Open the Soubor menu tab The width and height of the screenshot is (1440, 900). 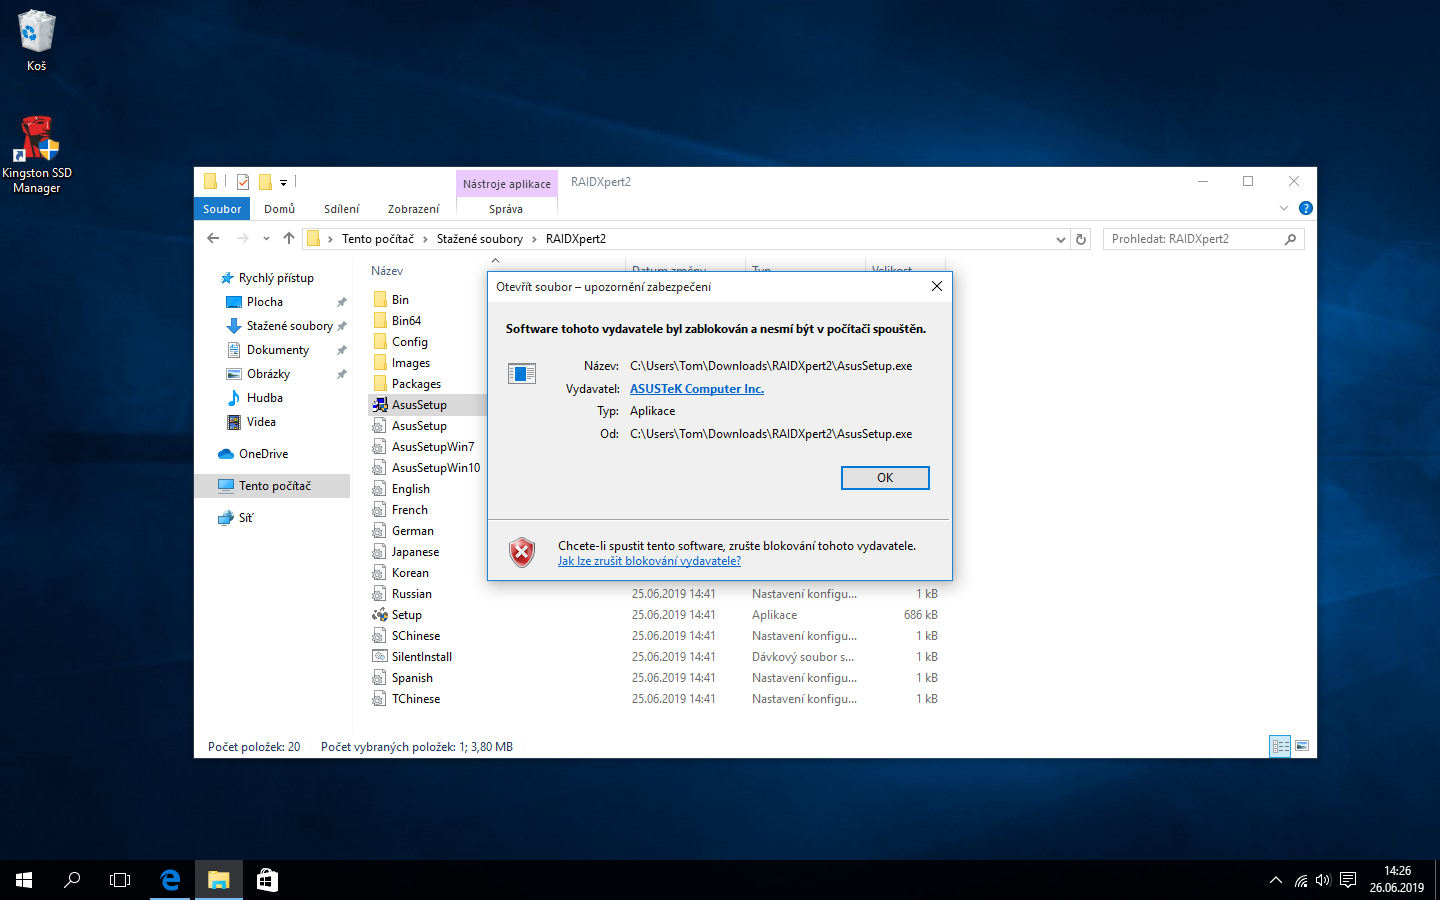(222, 209)
